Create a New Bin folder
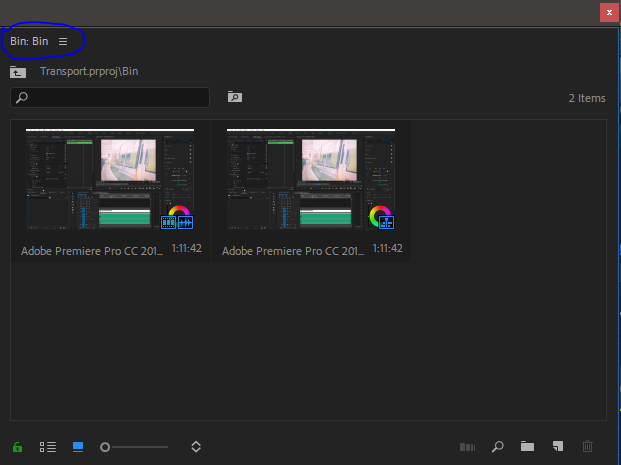Image resolution: width=621 pixels, height=465 pixels. (x=527, y=446)
